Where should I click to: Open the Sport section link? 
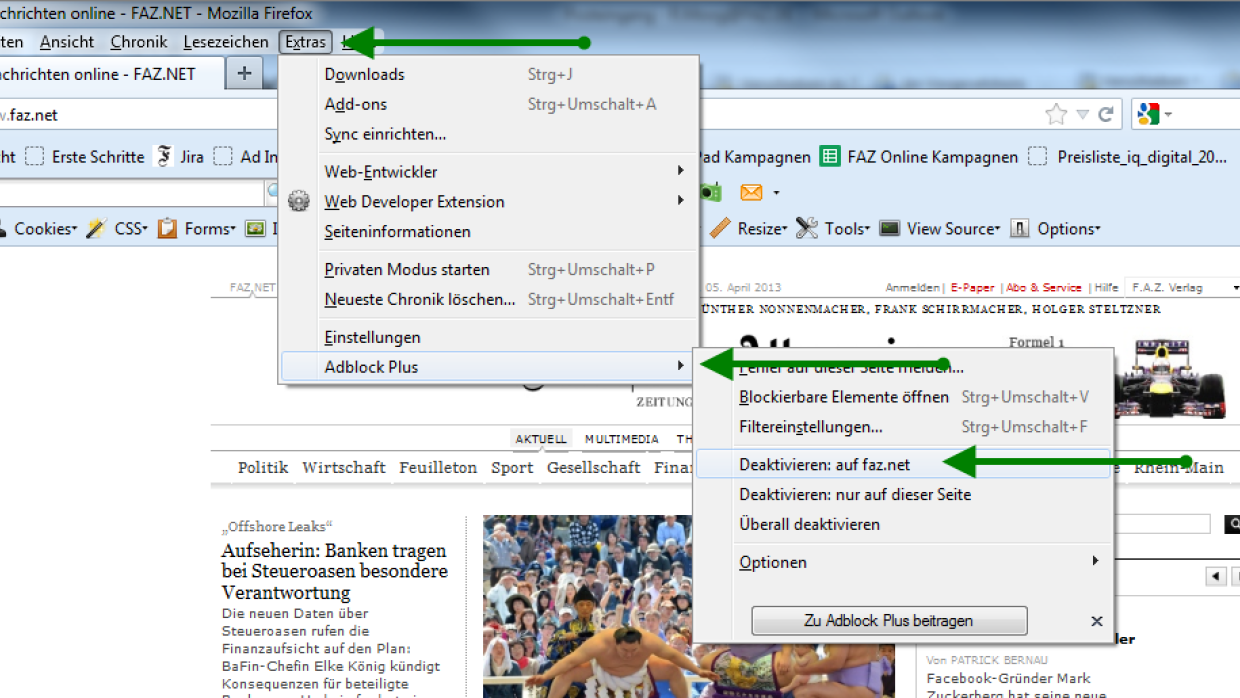pos(512,467)
